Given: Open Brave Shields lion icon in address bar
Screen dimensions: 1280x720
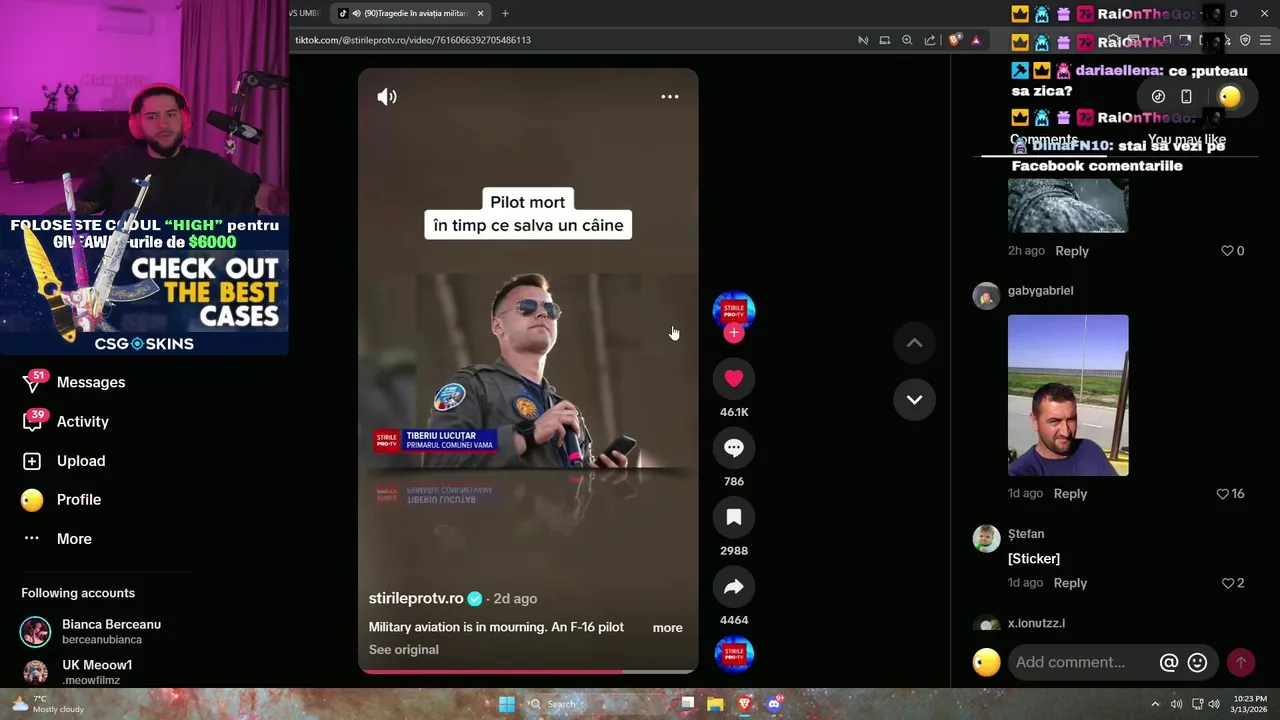Looking at the screenshot, I should tap(955, 40).
